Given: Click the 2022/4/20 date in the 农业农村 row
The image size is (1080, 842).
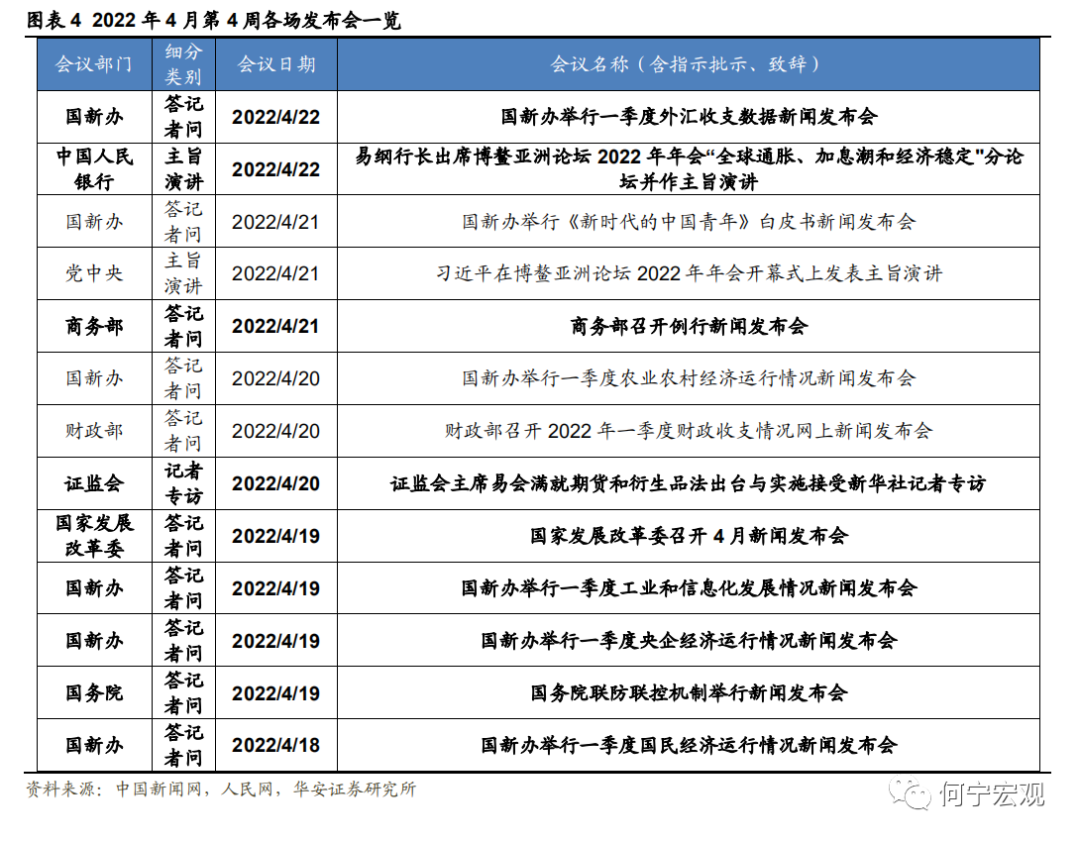Looking at the screenshot, I should point(276,378).
